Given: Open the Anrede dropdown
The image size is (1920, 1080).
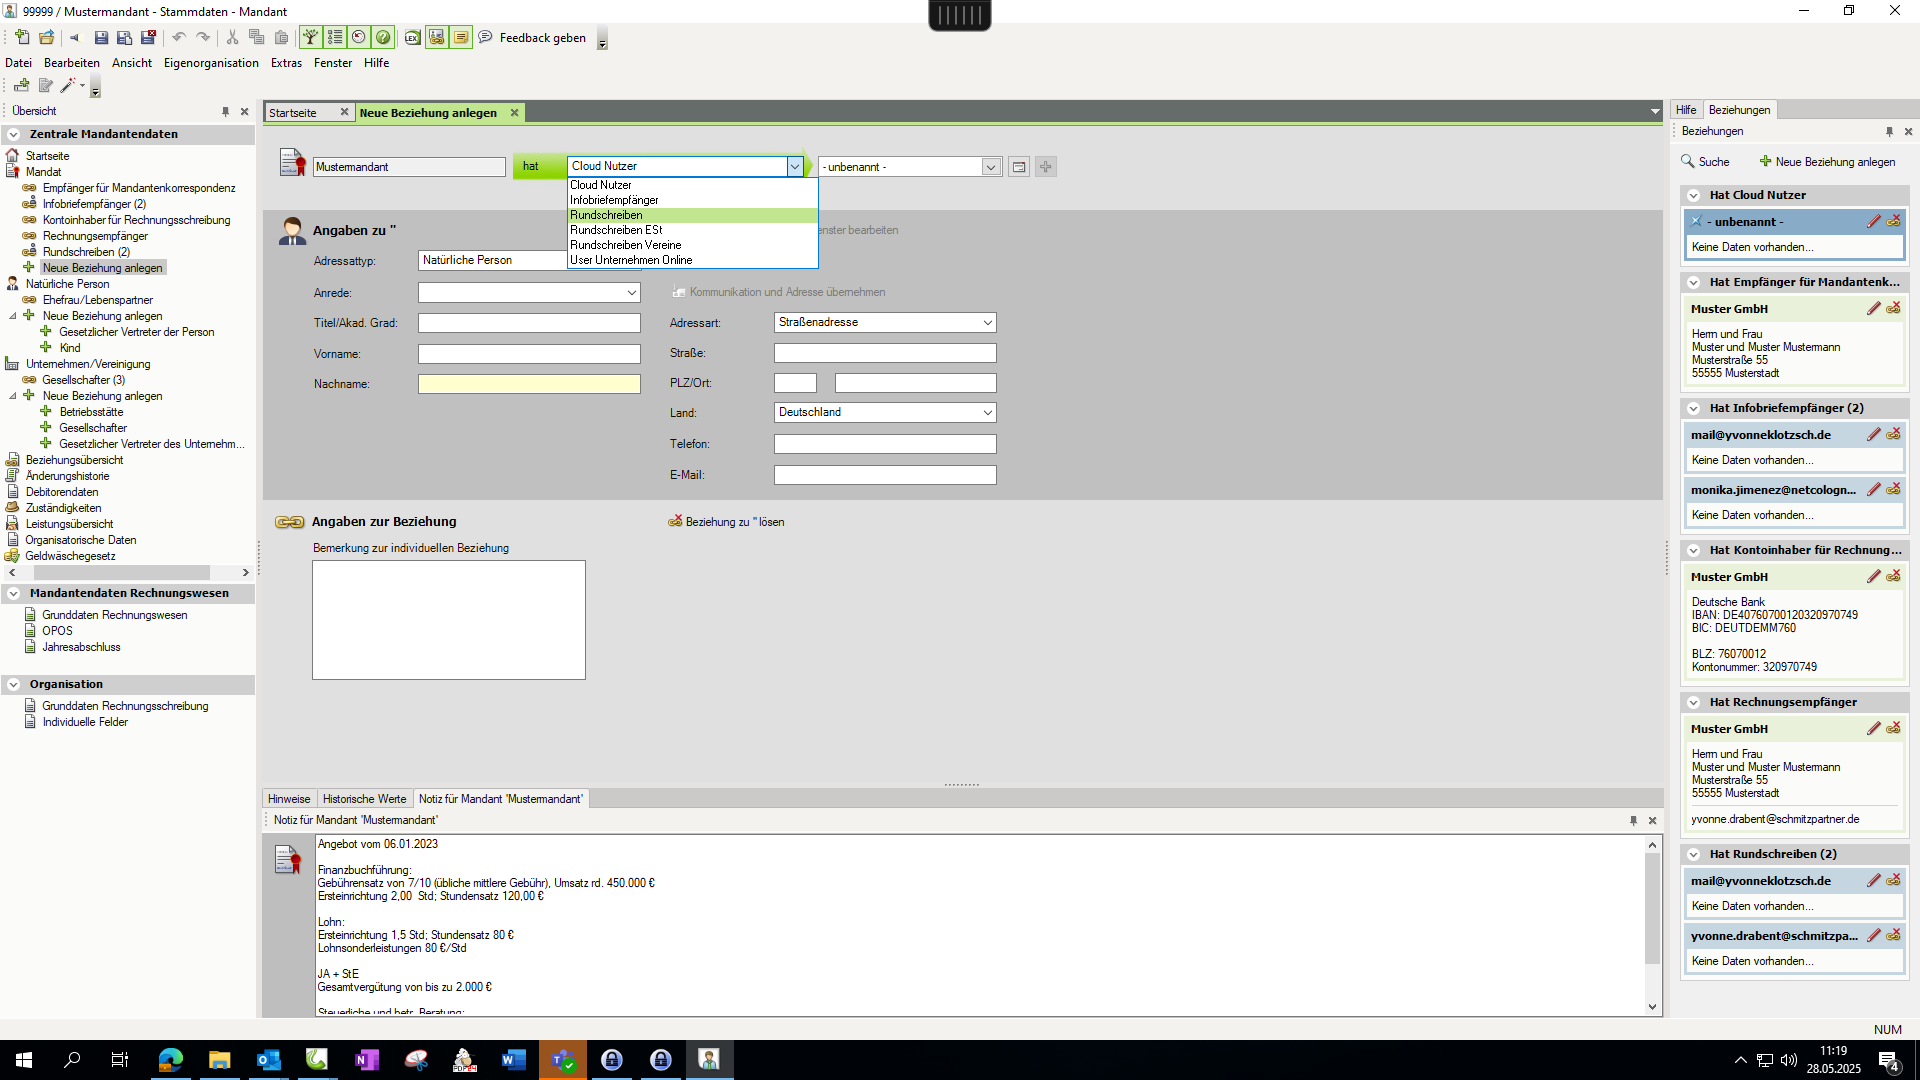Looking at the screenshot, I should pos(632,293).
